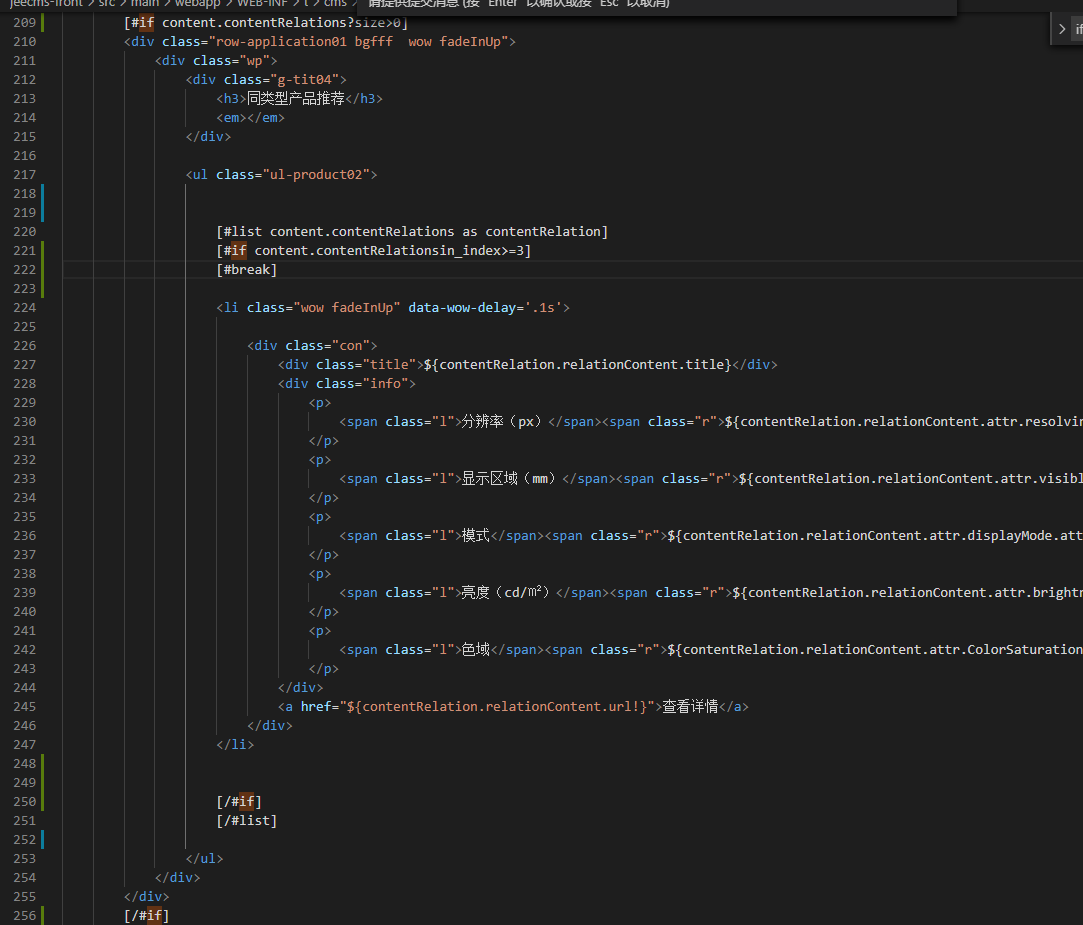Click the green change marker beside line 249

coord(43,782)
